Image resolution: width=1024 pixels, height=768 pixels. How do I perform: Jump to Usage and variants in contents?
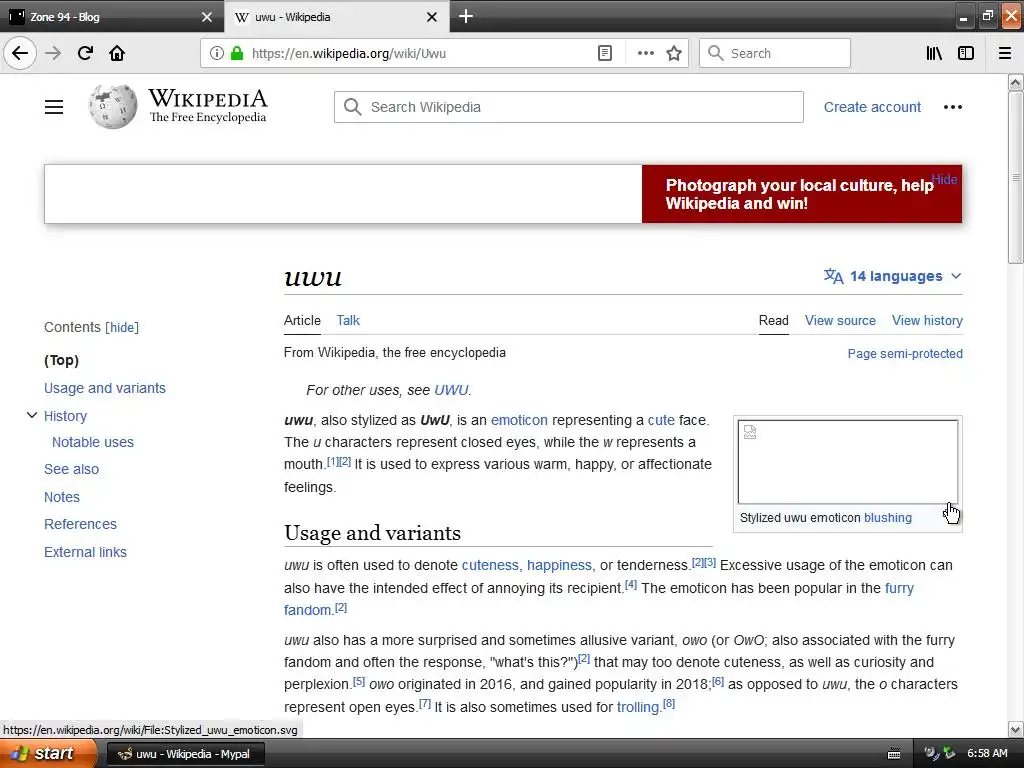(x=104, y=388)
